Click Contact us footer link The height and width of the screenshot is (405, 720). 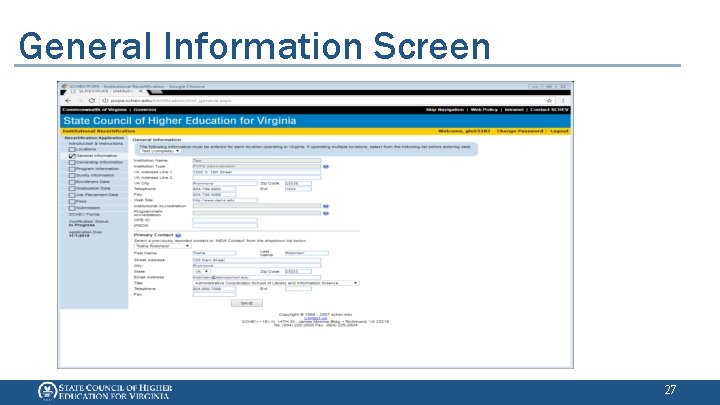315,318
